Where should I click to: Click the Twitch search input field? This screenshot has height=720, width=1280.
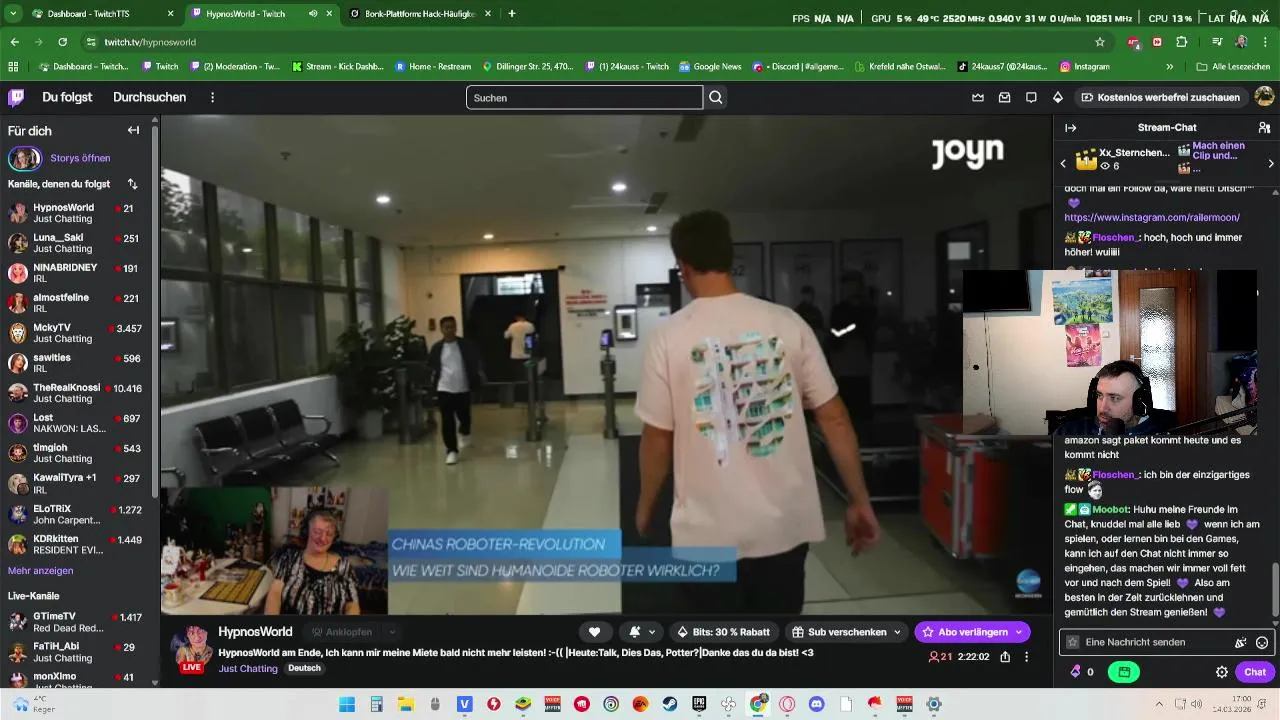(x=584, y=97)
